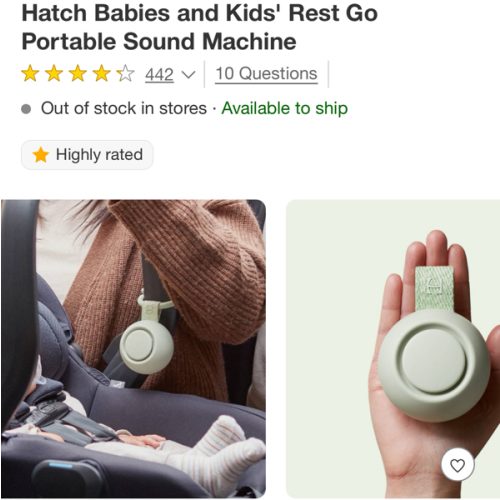Click the orange star in Highly rated badge

(x=40, y=155)
